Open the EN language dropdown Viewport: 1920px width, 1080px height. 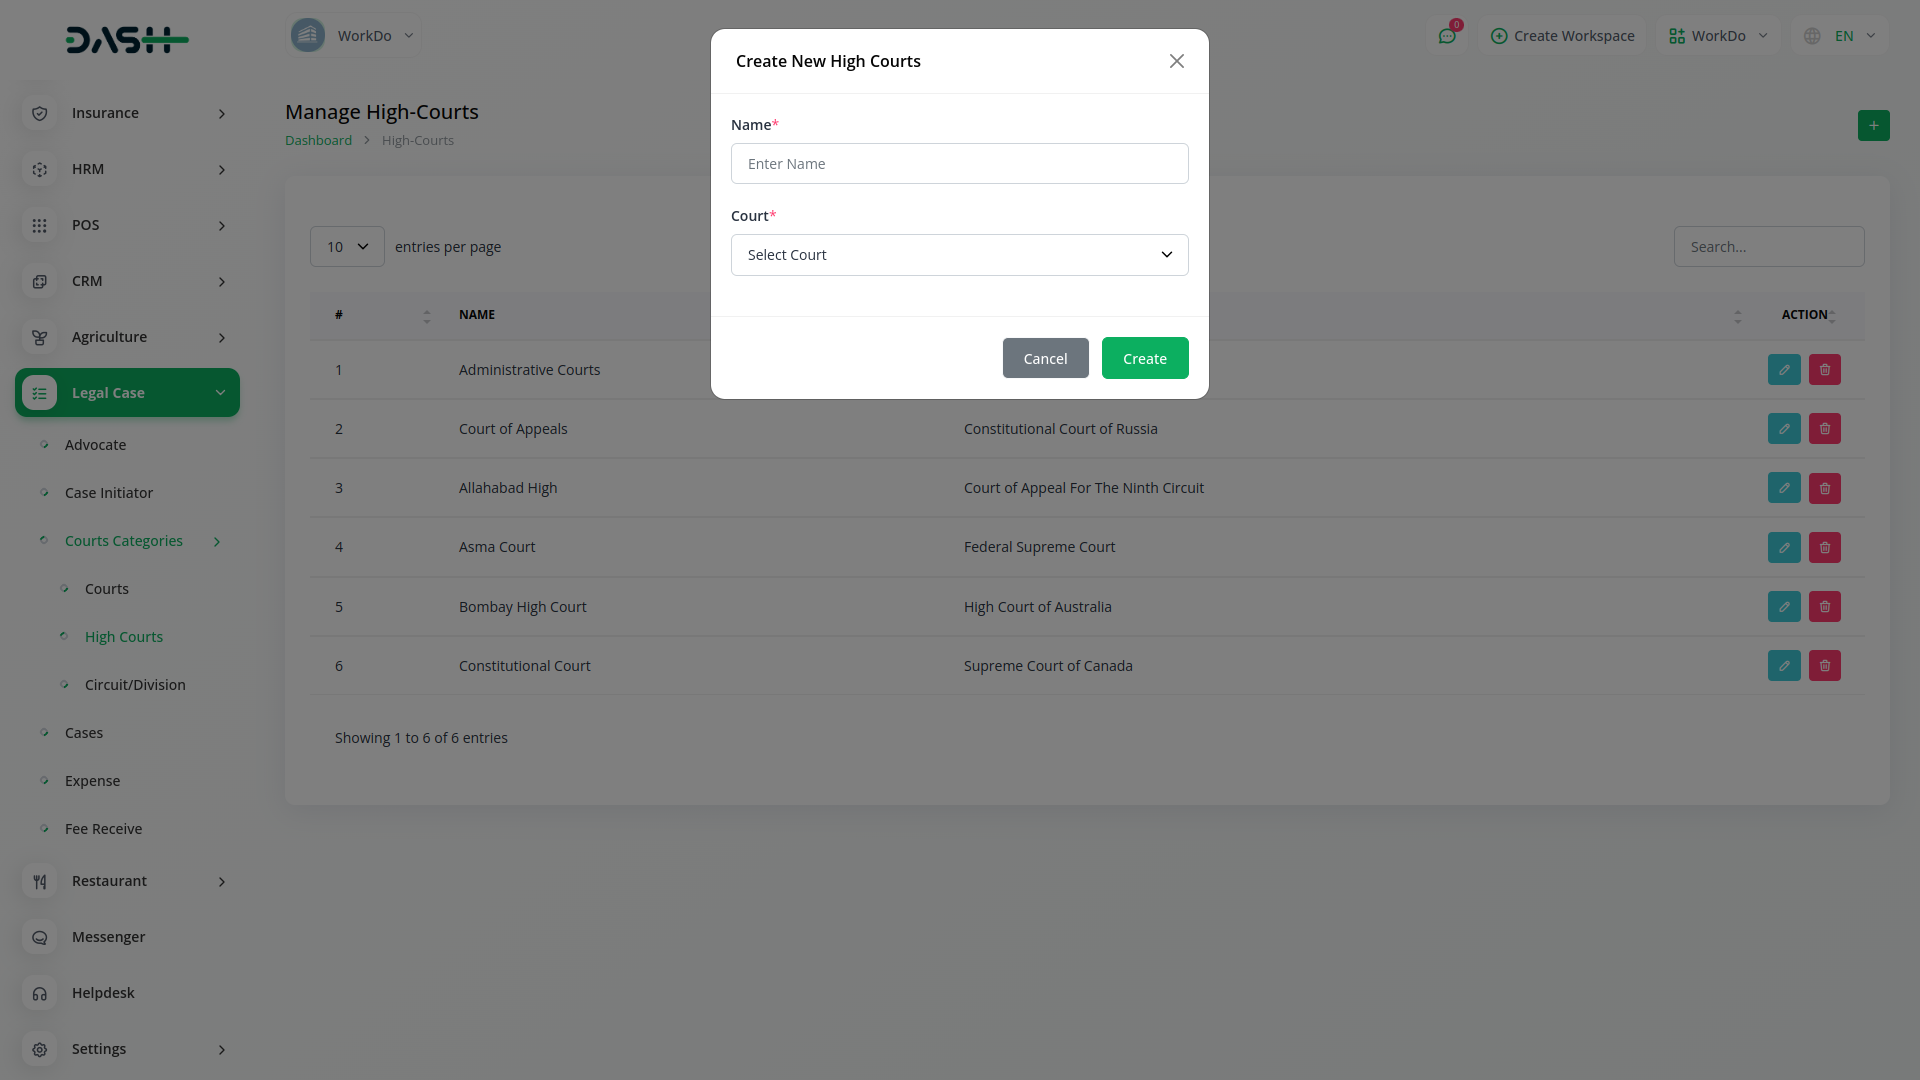1841,36
